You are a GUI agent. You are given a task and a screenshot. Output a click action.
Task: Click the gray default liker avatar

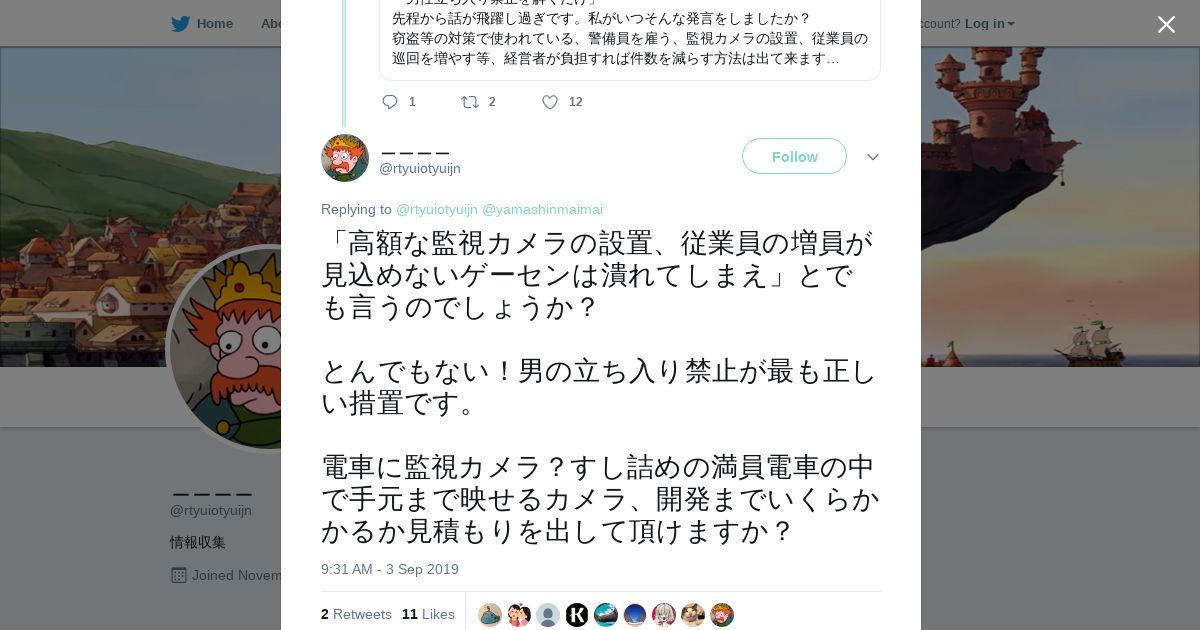pyautogui.click(x=548, y=615)
